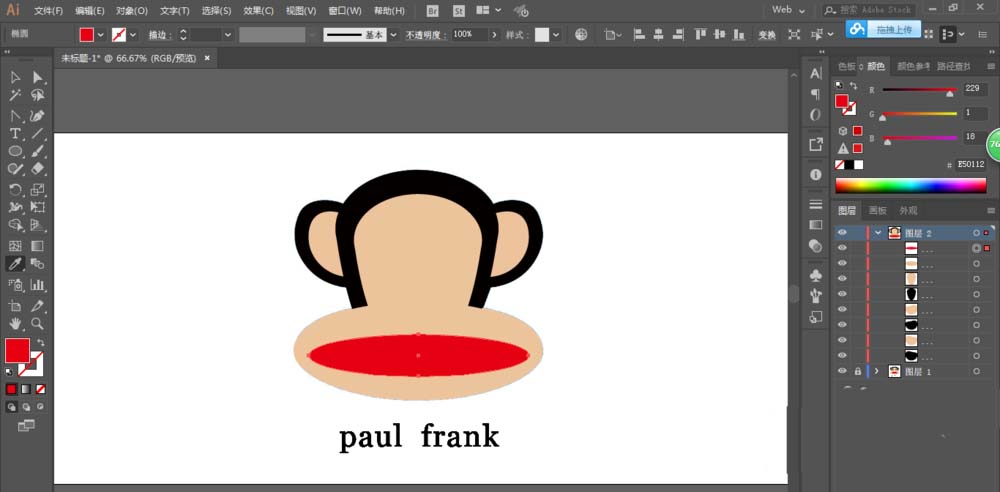Switch to the 画板 tab

click(878, 211)
